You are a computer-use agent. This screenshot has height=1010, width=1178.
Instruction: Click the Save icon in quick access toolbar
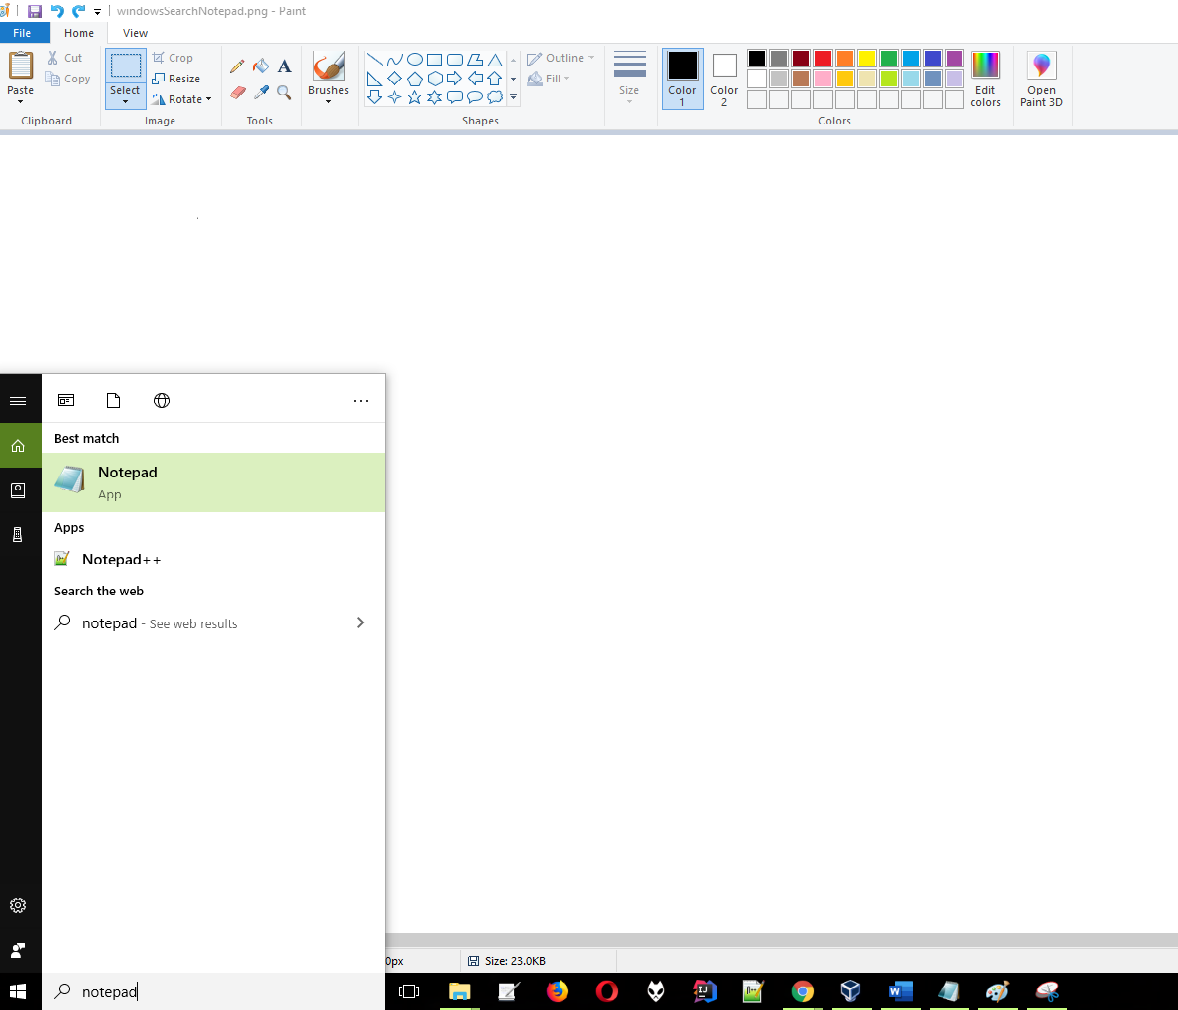(35, 11)
